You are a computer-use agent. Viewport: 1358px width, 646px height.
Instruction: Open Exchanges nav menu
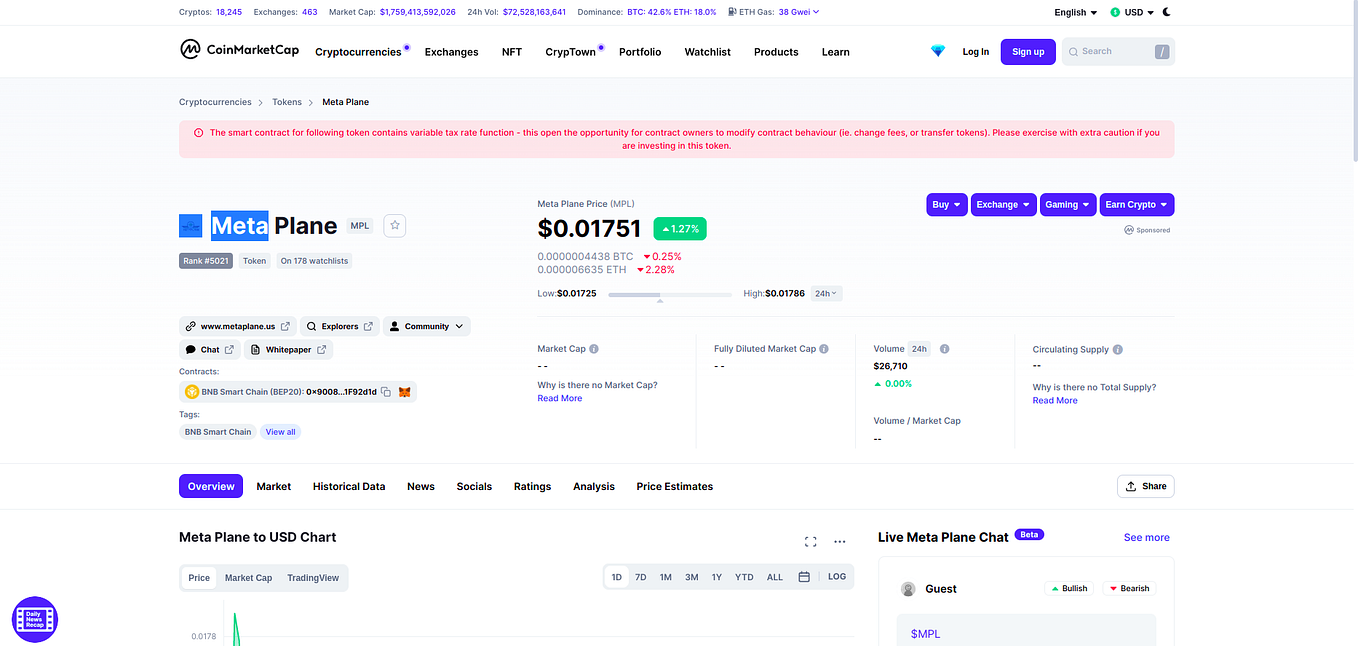(x=451, y=52)
